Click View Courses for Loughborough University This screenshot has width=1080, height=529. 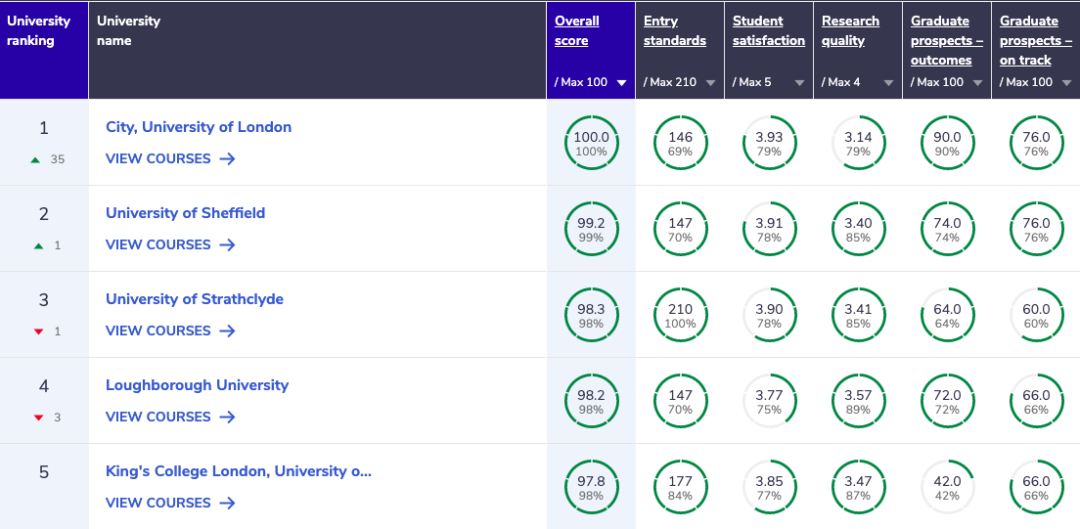[158, 417]
